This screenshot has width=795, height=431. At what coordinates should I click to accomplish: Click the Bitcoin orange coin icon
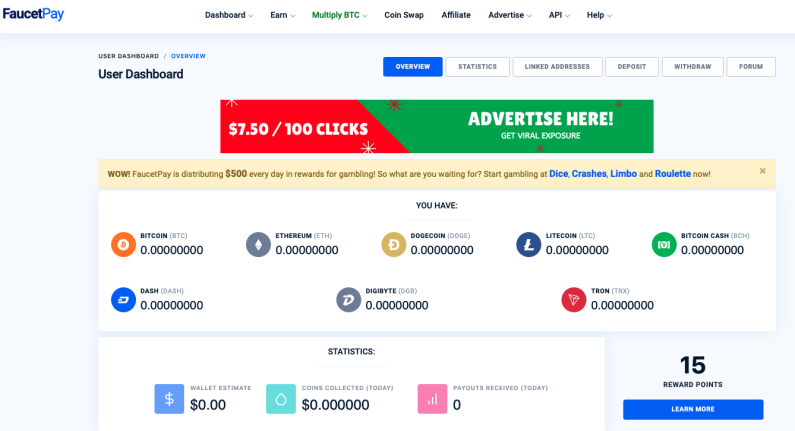coord(123,244)
